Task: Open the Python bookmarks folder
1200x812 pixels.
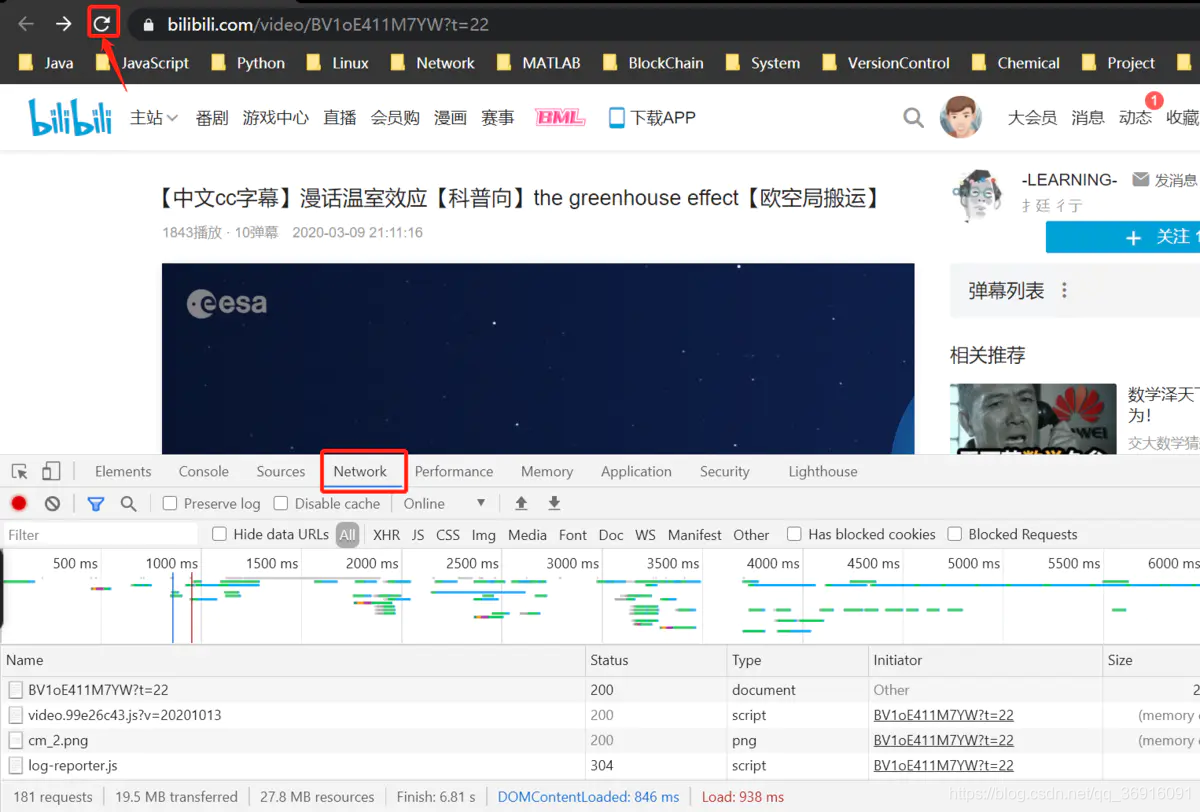Action: (249, 63)
